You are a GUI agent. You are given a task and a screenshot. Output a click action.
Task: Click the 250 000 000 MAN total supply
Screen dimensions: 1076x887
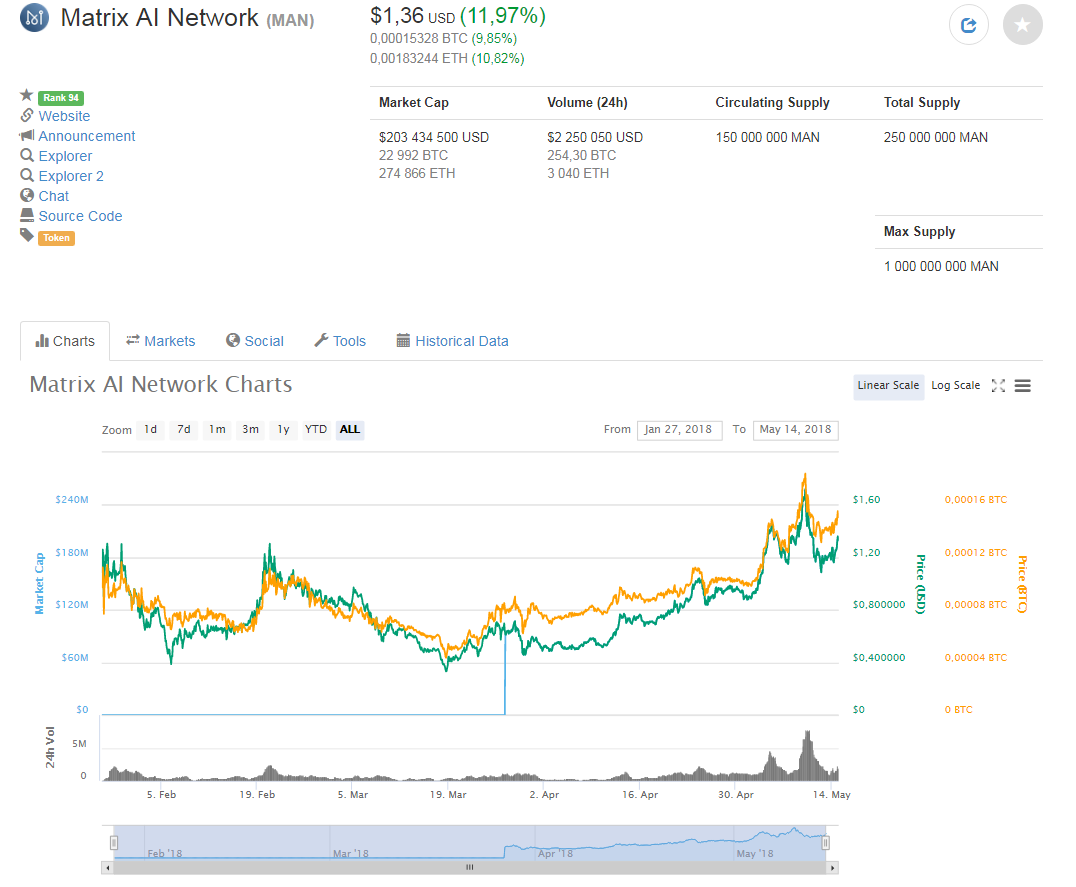[x=936, y=137]
